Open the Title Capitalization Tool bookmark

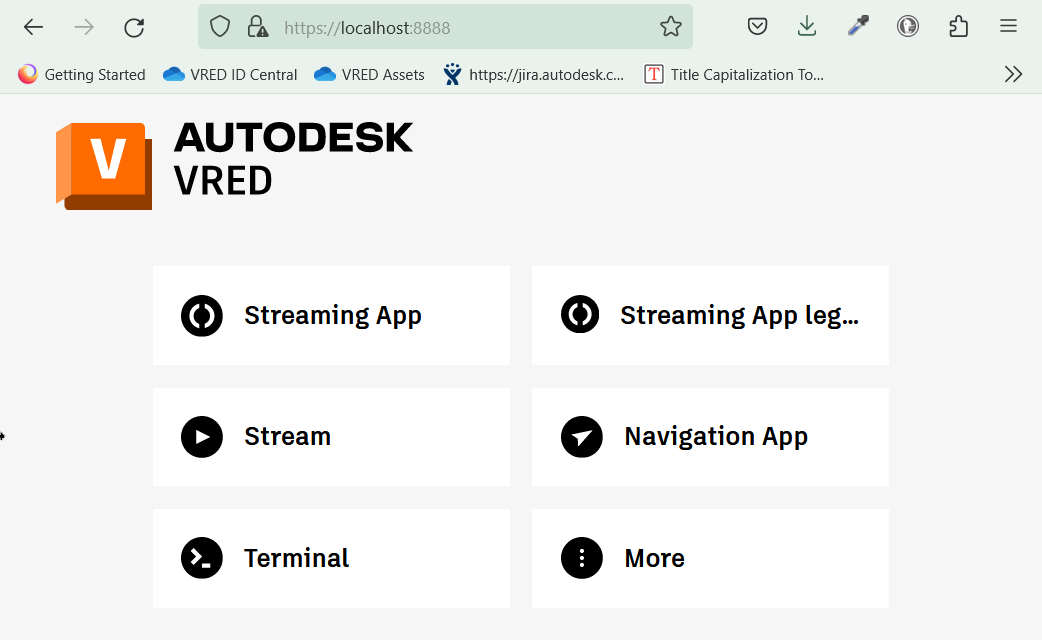(x=734, y=74)
